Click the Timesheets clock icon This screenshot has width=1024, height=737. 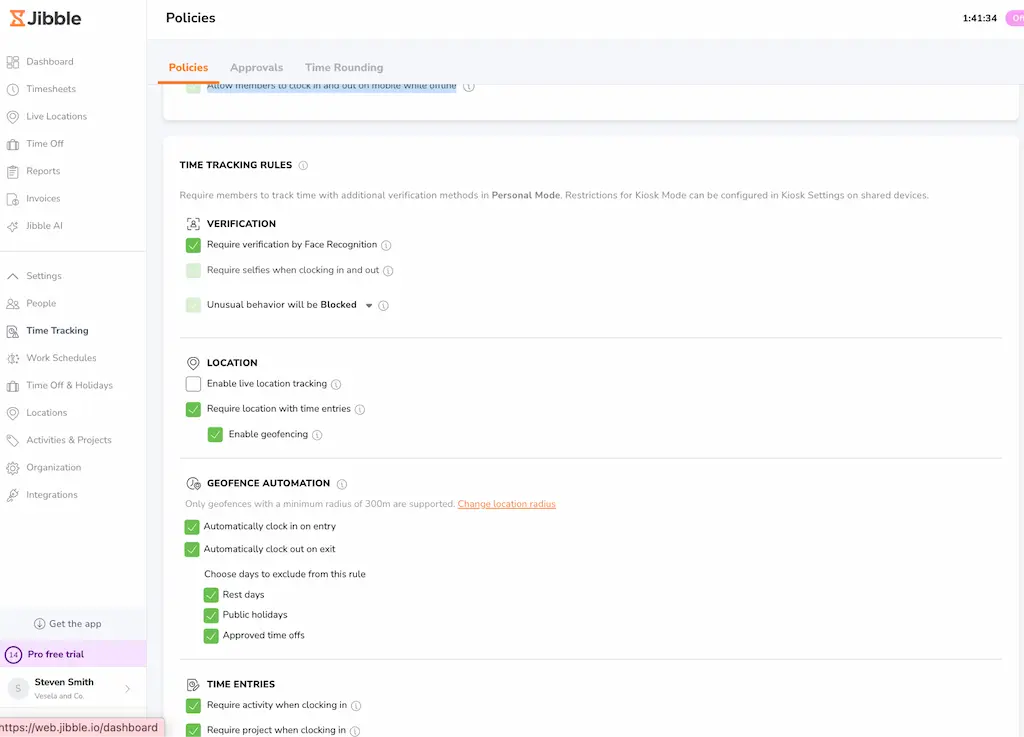(12, 89)
